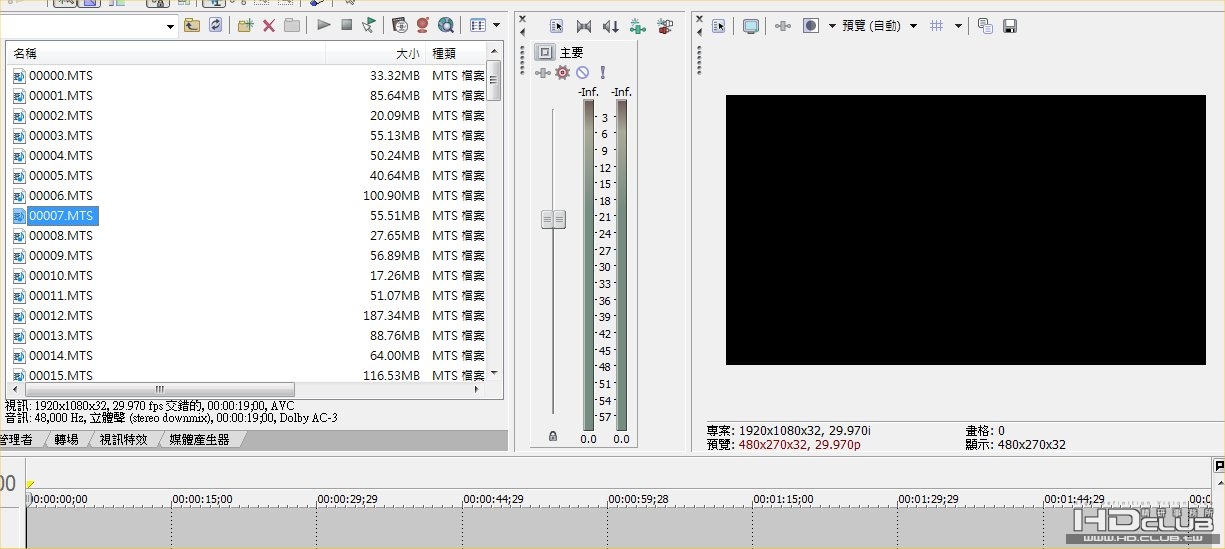The image size is (1225, 549).
Task: Collapse the mixer panel with the arrow
Action: pyautogui.click(x=522, y=32)
